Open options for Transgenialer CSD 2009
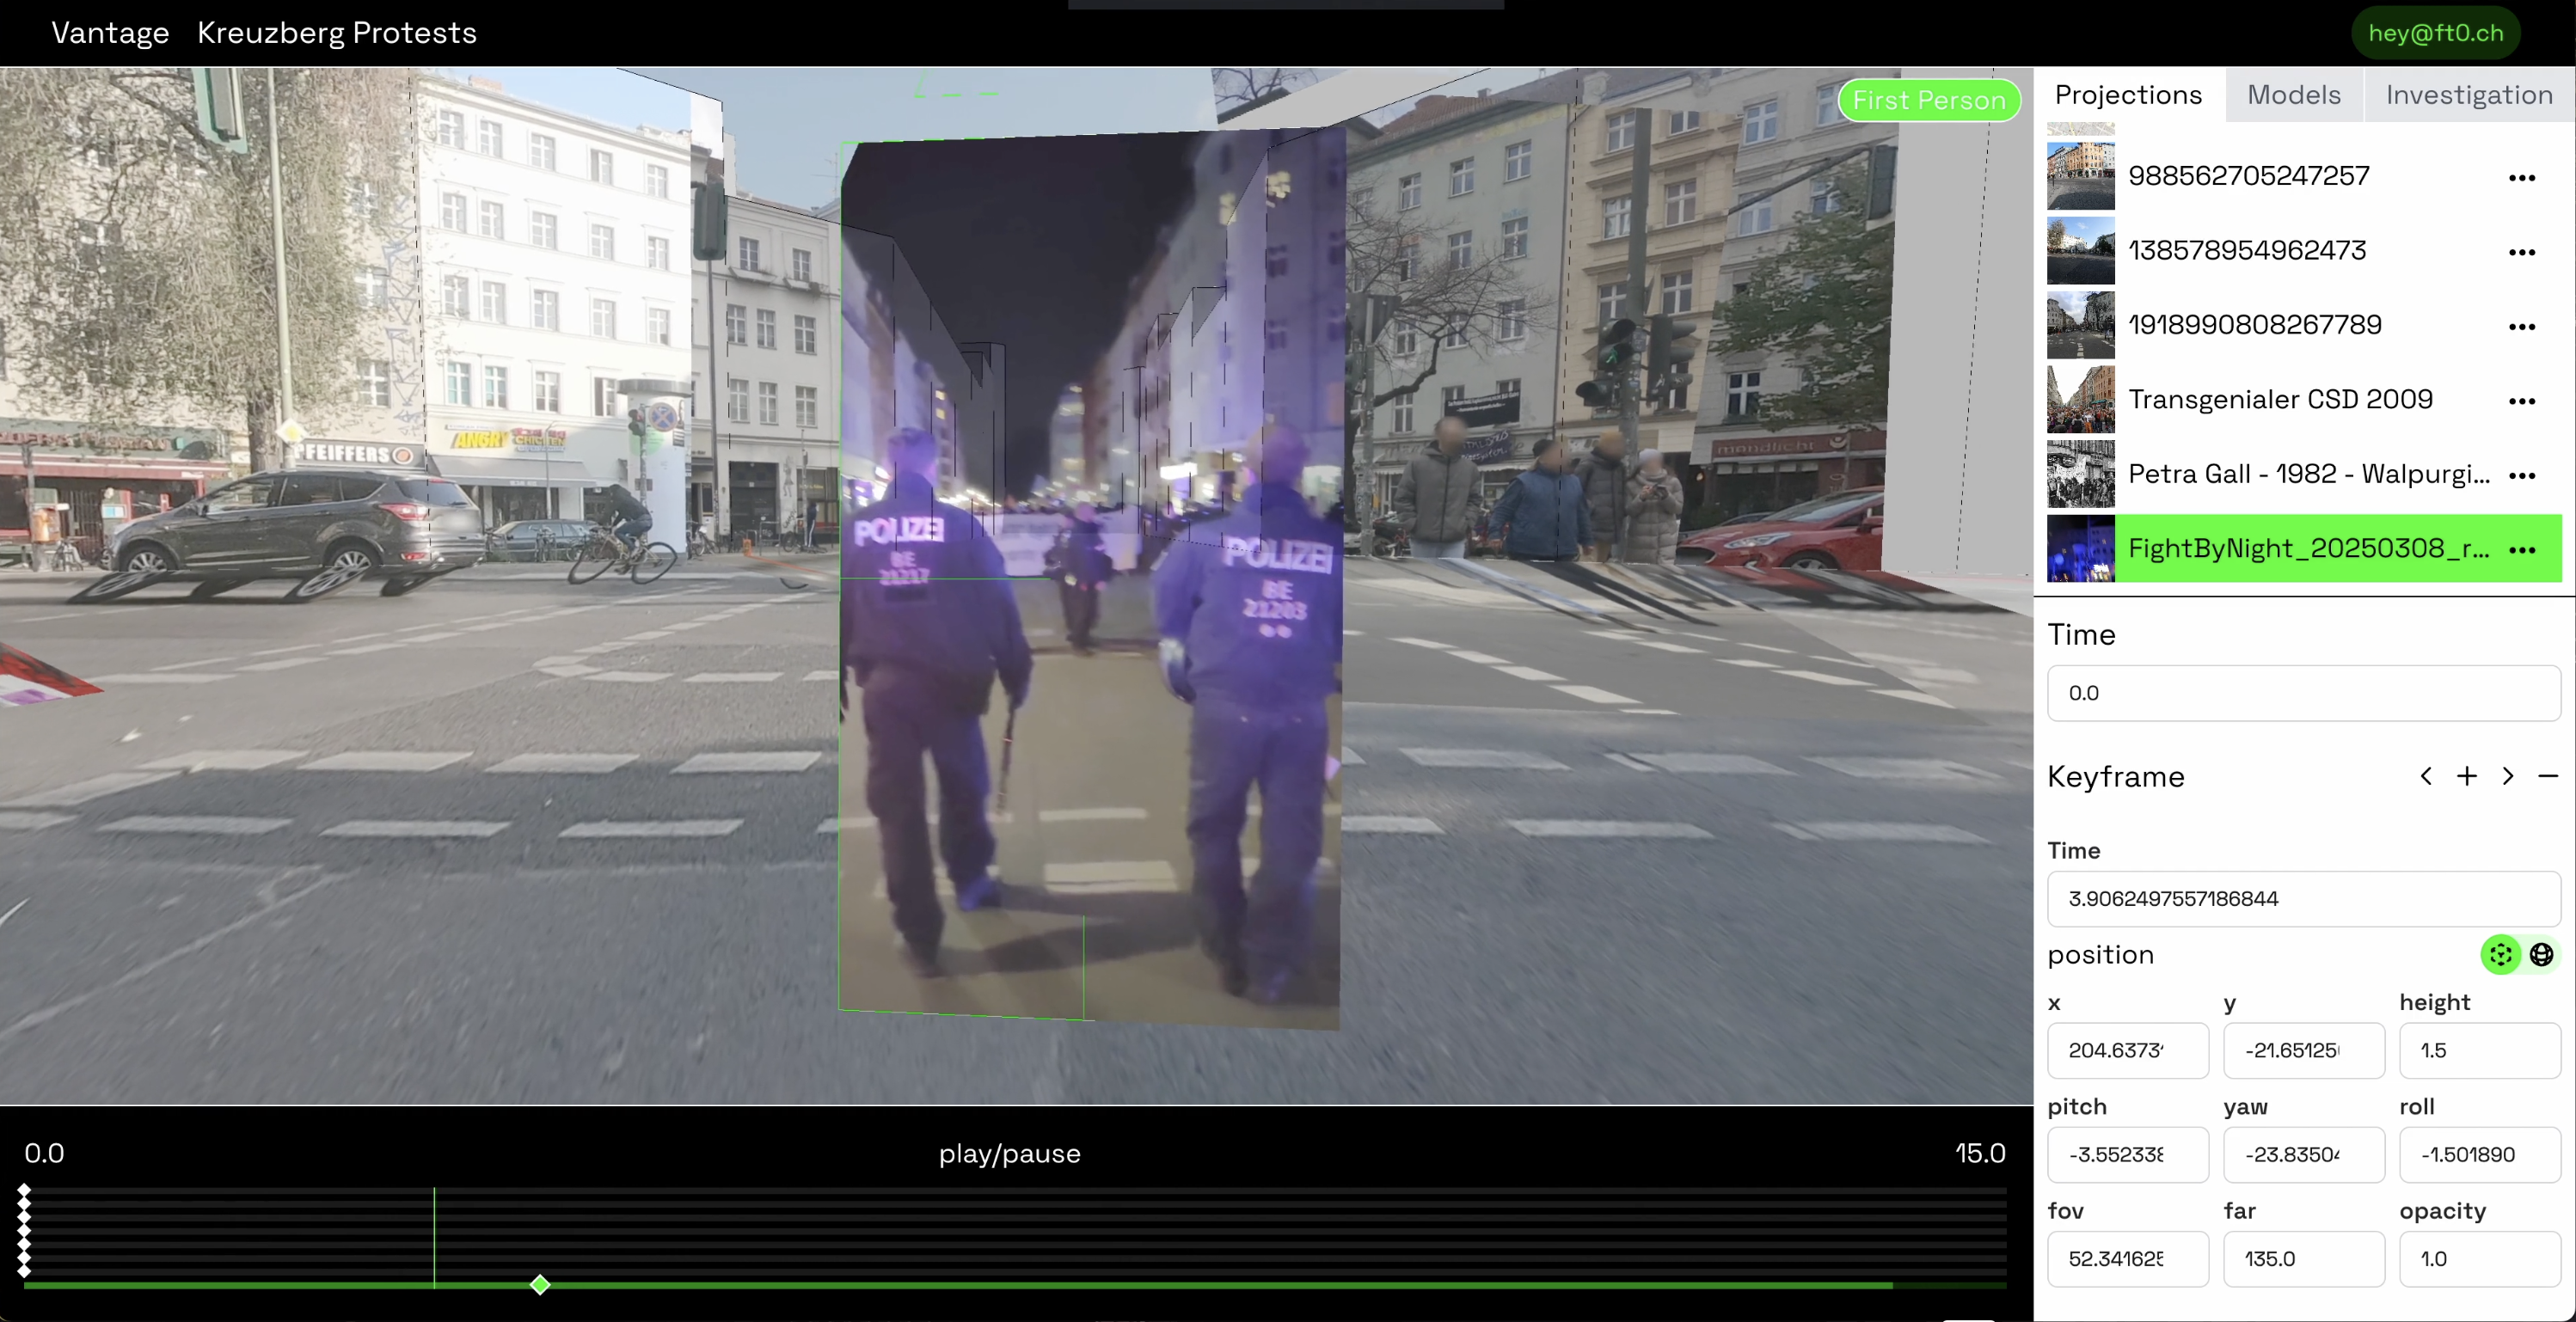 [x=2522, y=401]
